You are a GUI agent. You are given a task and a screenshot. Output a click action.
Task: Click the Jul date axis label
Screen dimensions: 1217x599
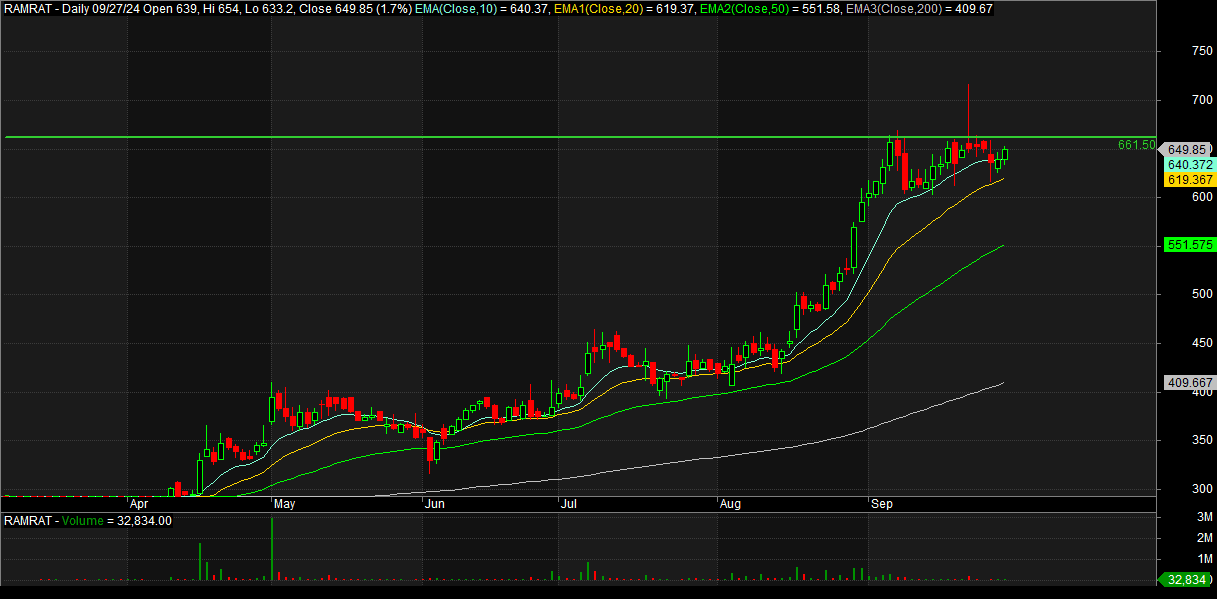pos(571,504)
